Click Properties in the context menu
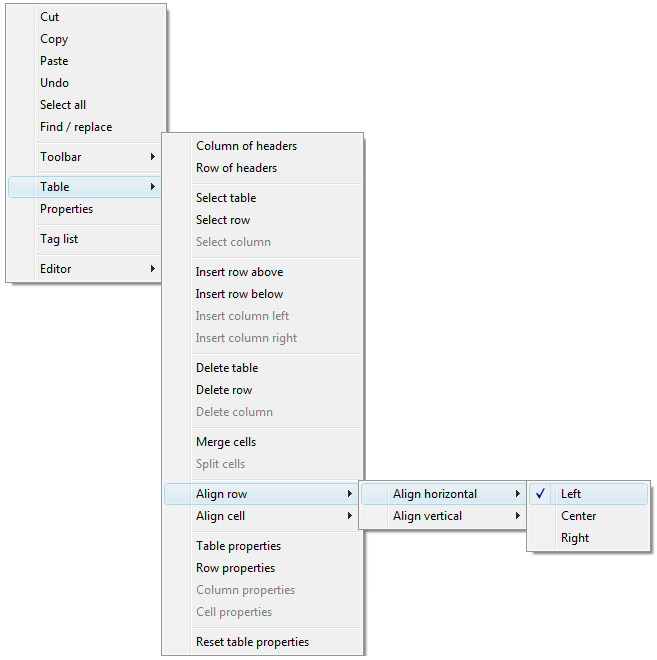The height and width of the screenshot is (660, 657). coord(85,209)
